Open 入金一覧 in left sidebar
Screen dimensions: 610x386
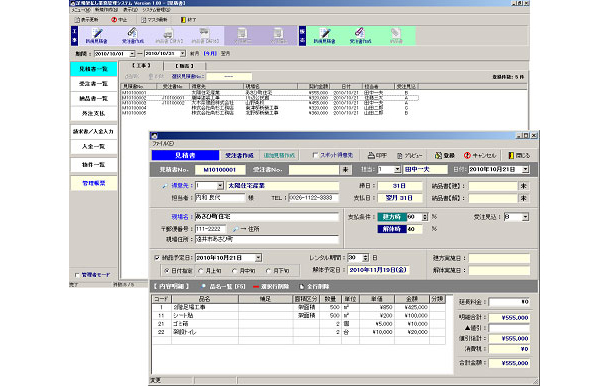tap(93, 147)
